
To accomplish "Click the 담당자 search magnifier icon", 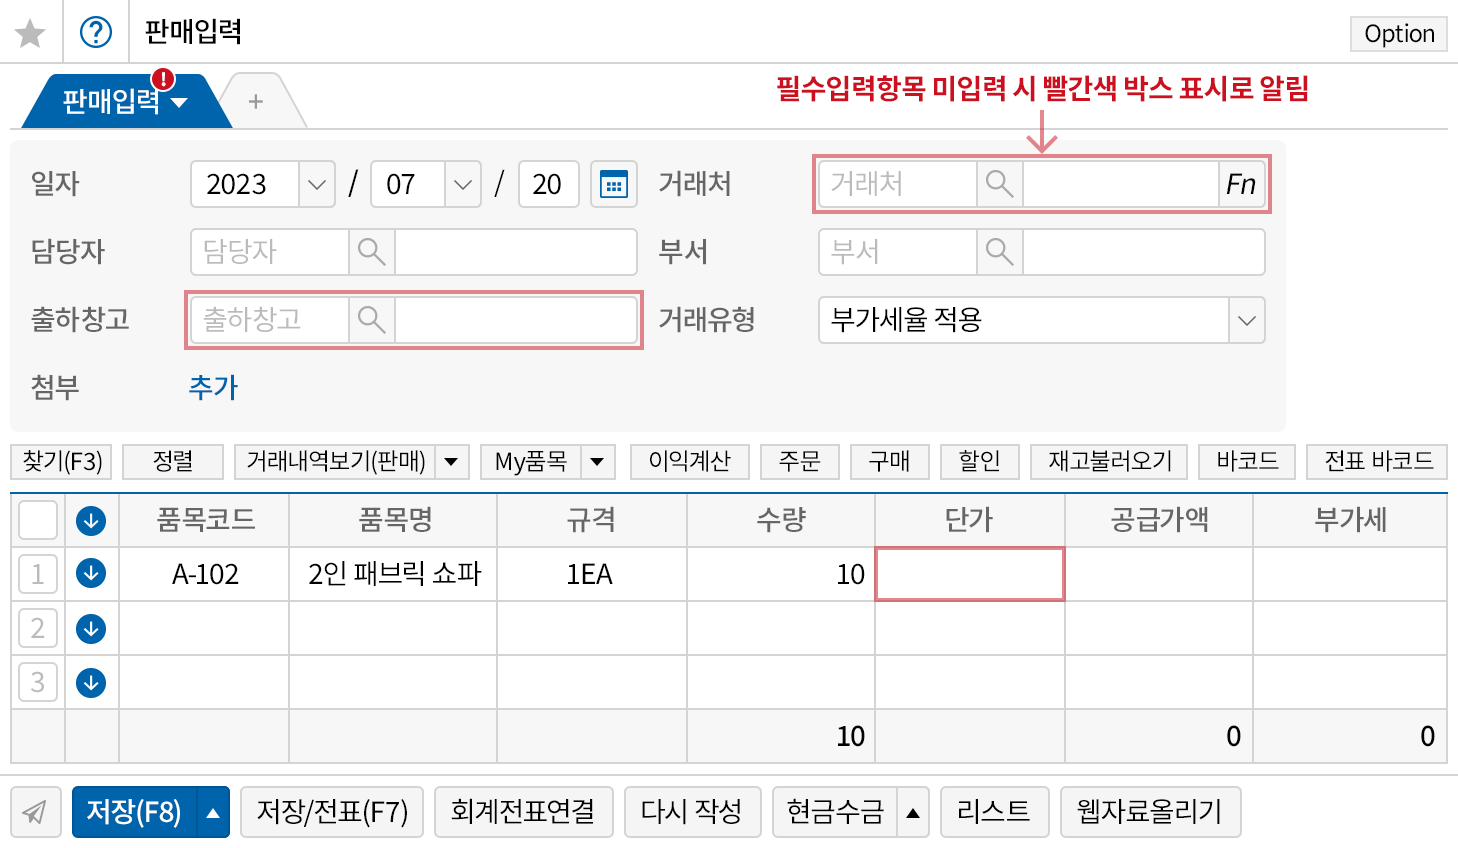I will click(371, 252).
